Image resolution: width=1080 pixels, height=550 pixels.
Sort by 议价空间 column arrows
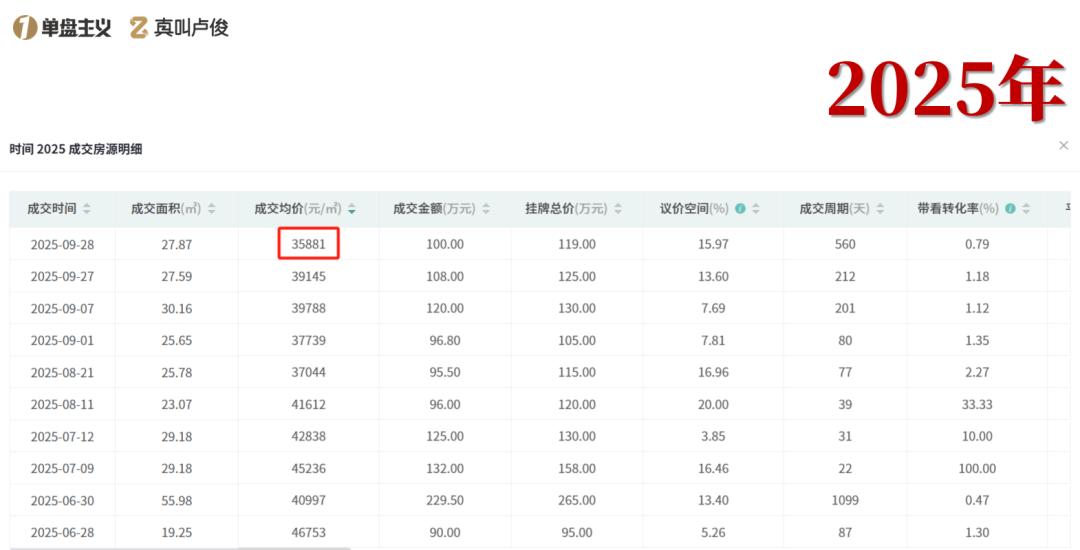[x=756, y=209]
